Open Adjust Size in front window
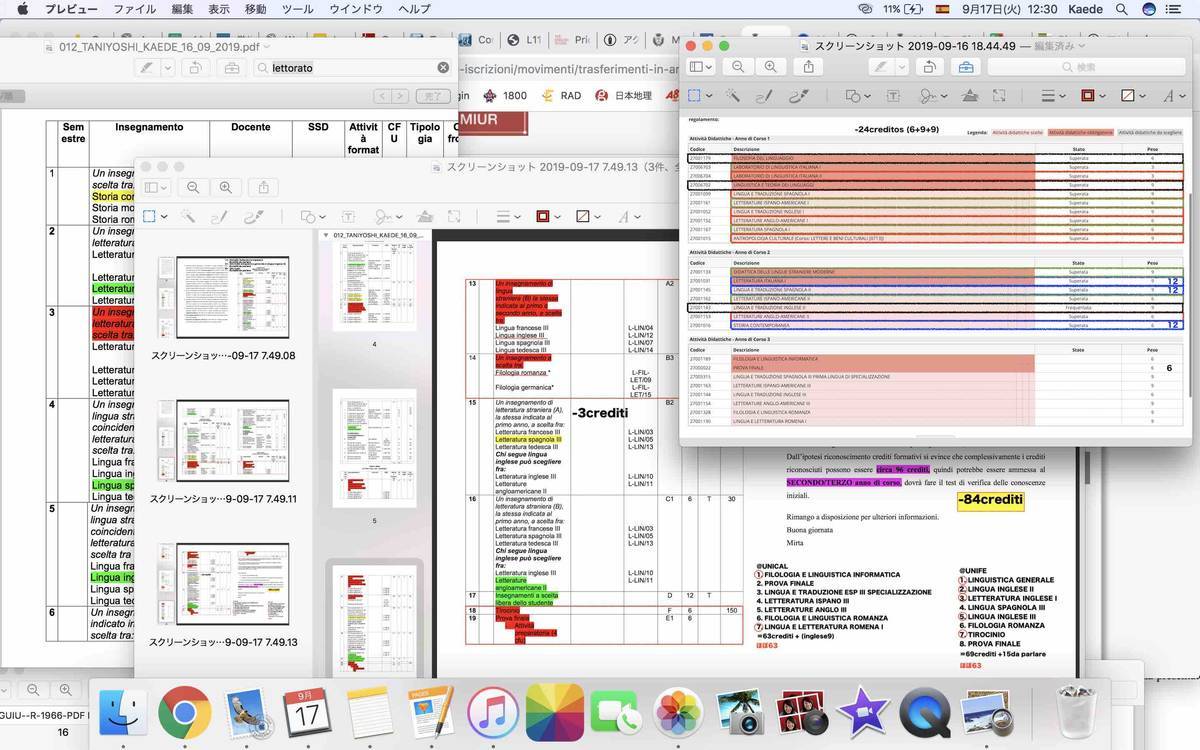Screen dimensions: 1200x750 [x=1000, y=96]
